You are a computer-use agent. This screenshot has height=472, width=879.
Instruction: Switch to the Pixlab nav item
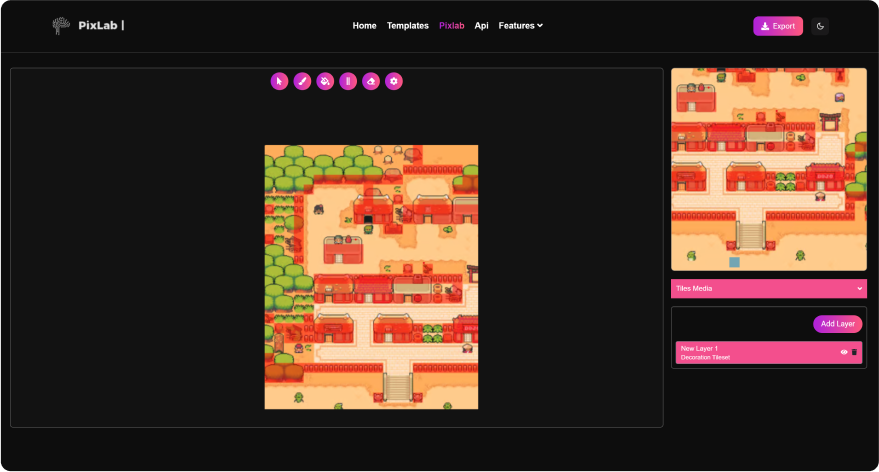click(451, 26)
